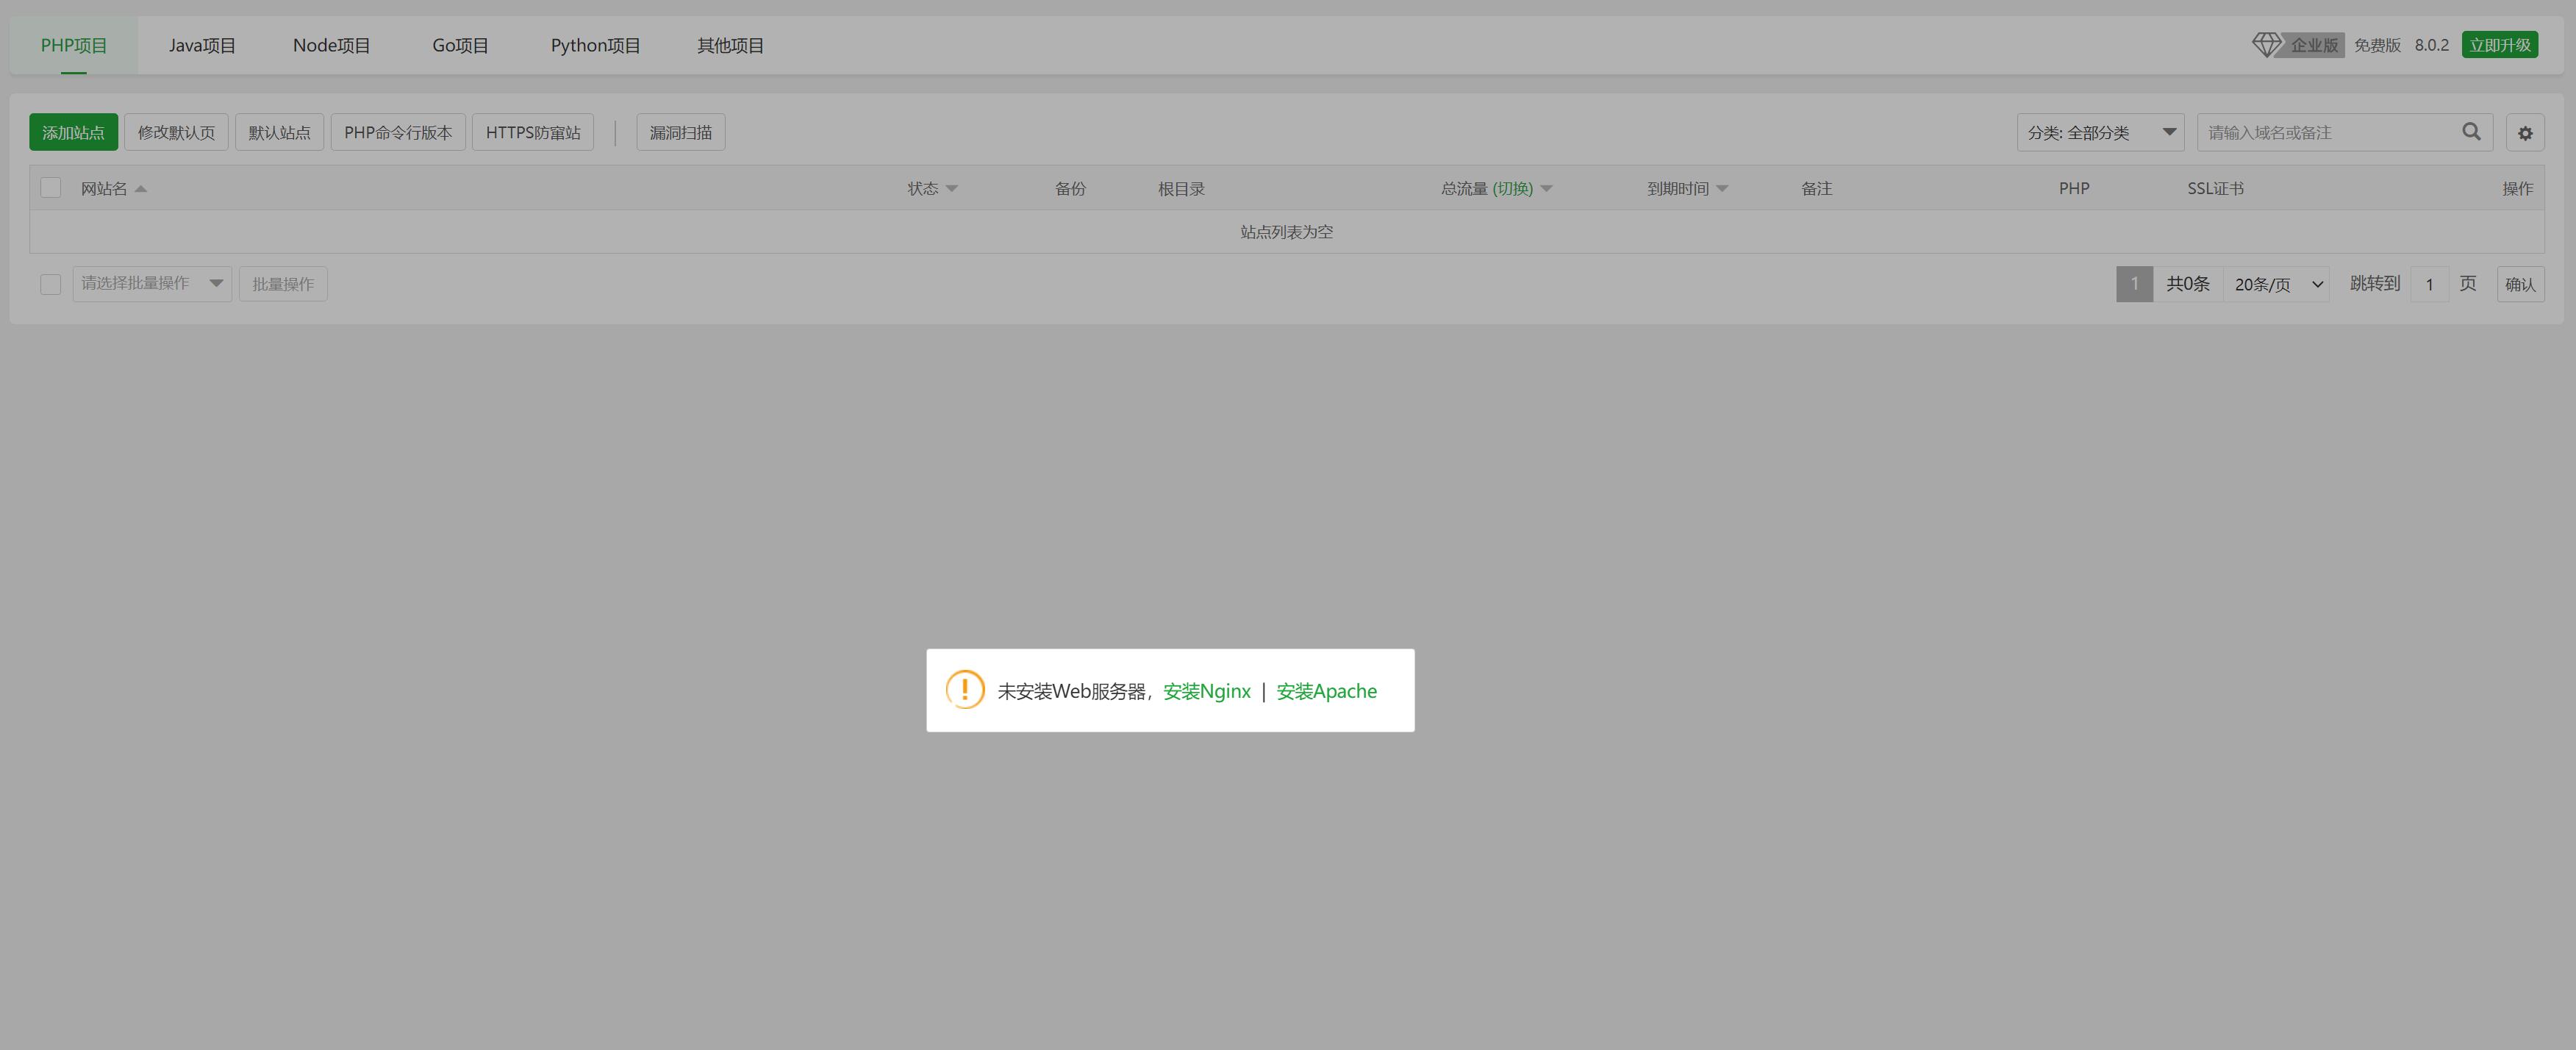Click the orange warning exclamation icon

pyautogui.click(x=965, y=690)
